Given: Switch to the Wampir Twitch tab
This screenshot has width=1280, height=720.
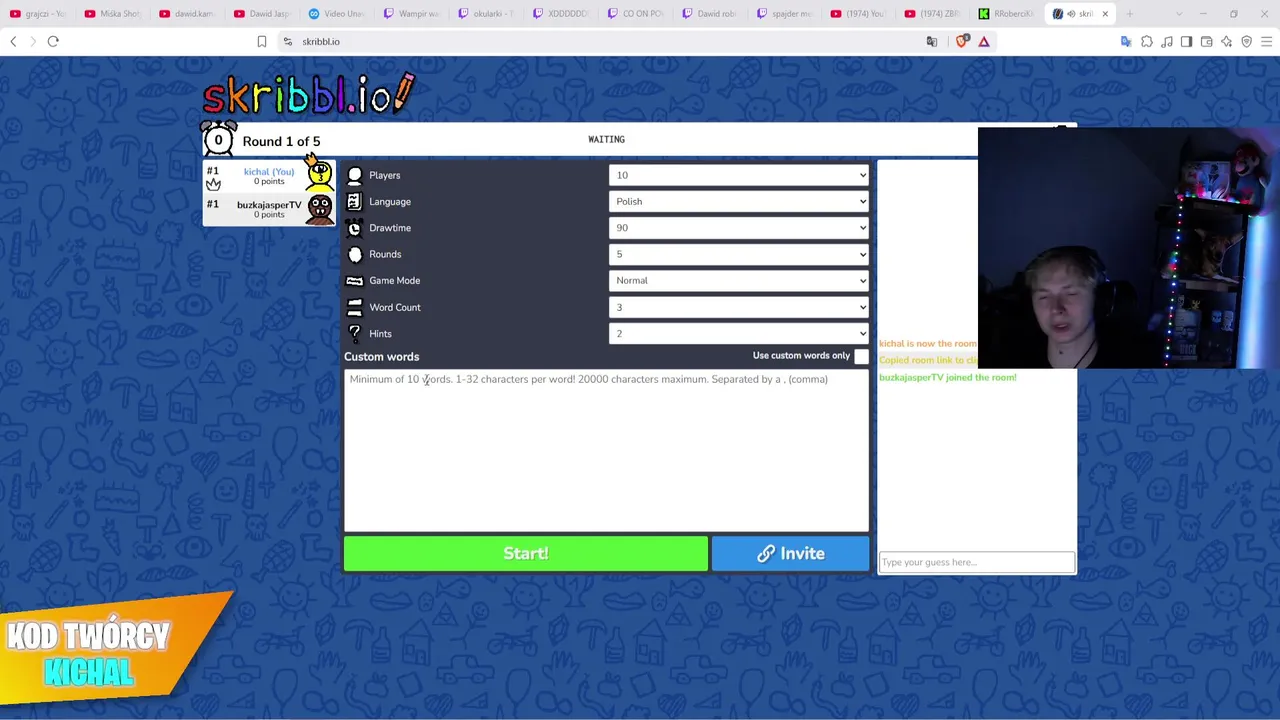Looking at the screenshot, I should [x=412, y=14].
